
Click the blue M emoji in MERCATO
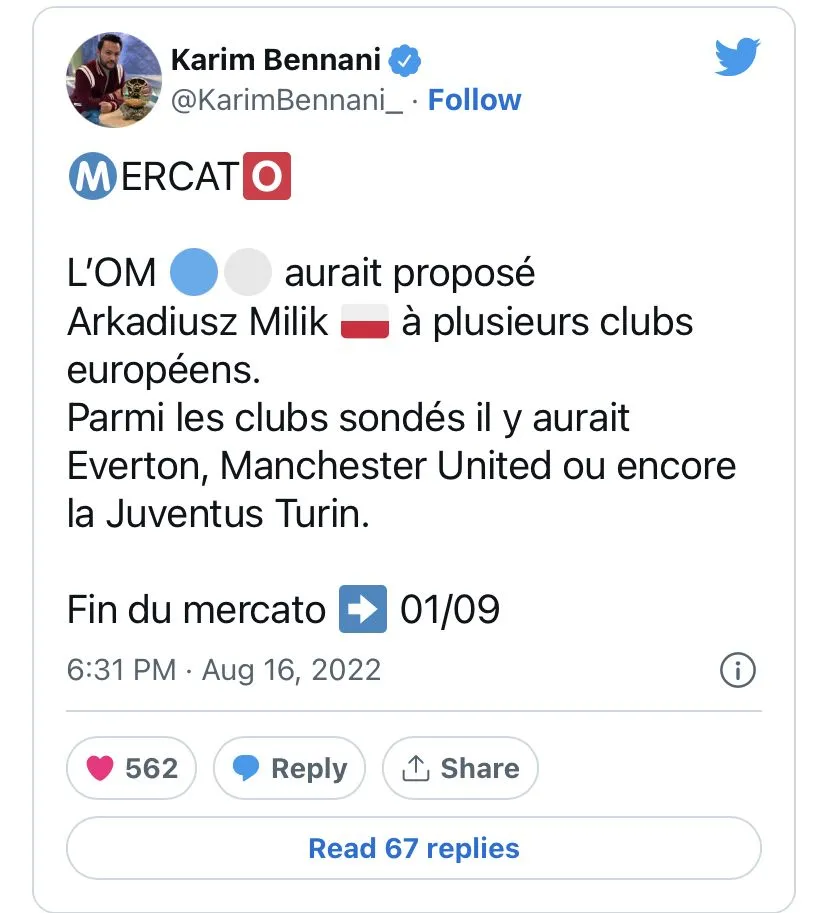pos(93,176)
